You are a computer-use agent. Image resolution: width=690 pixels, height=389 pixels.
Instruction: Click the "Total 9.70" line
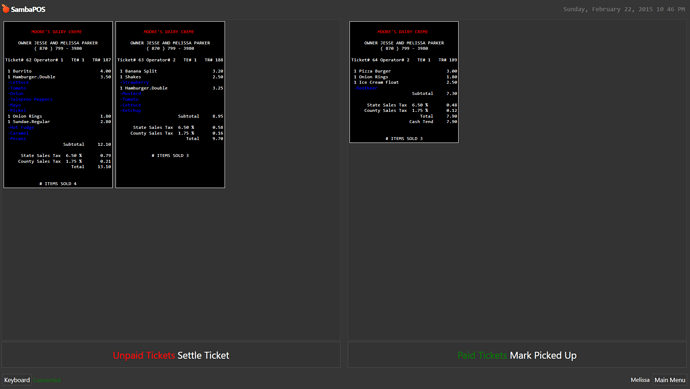[204, 139]
